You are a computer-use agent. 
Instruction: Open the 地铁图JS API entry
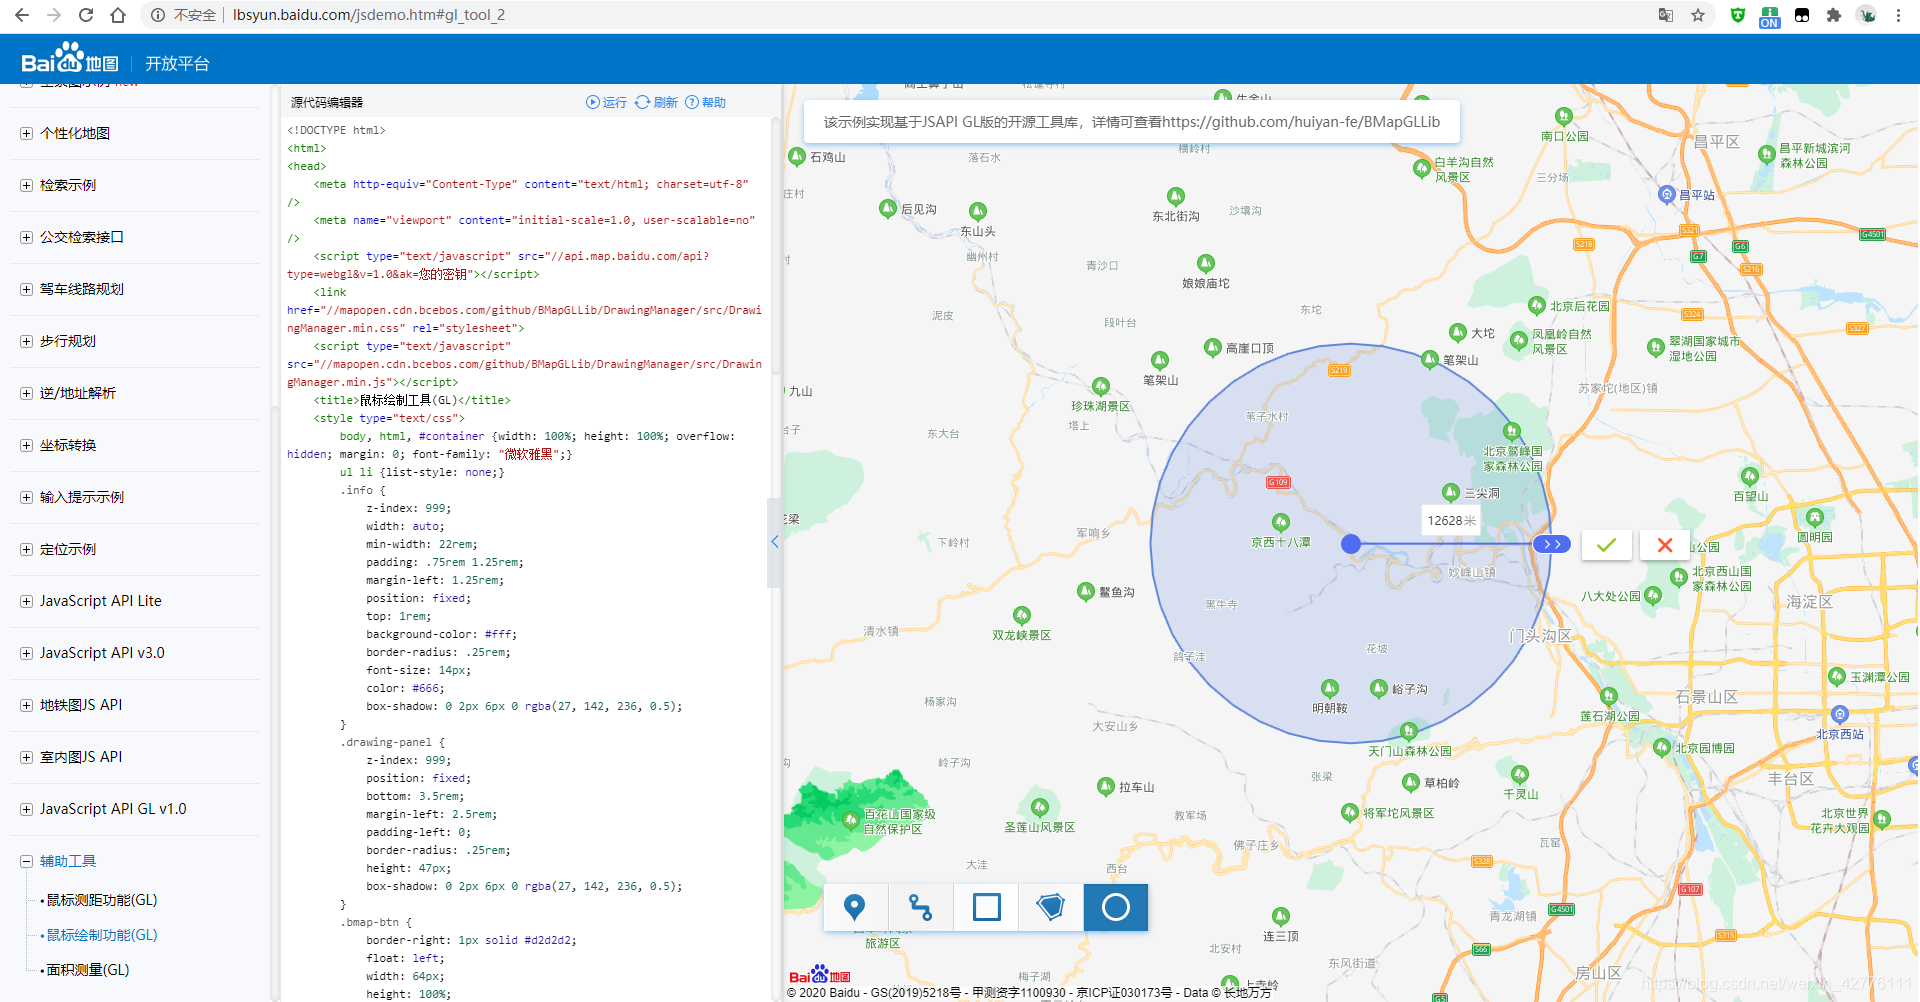(81, 705)
